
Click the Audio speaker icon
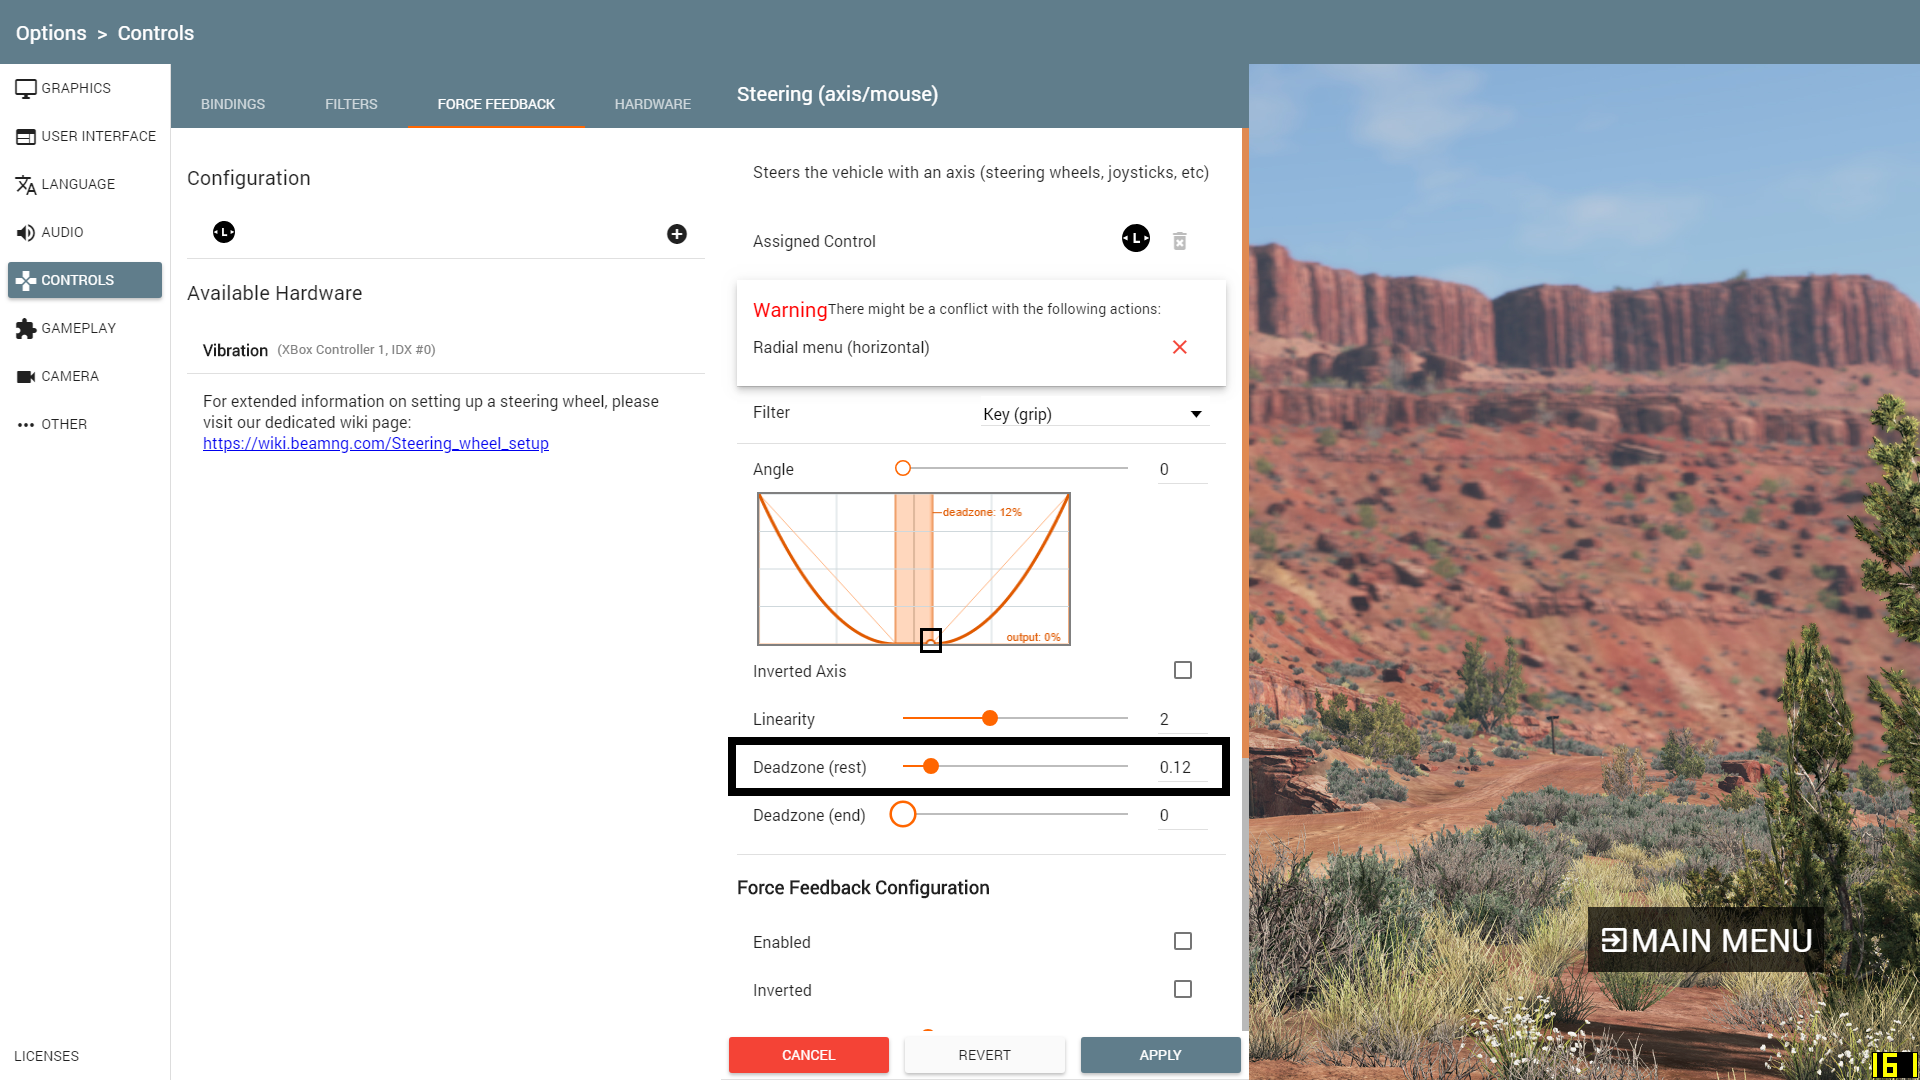[26, 233]
